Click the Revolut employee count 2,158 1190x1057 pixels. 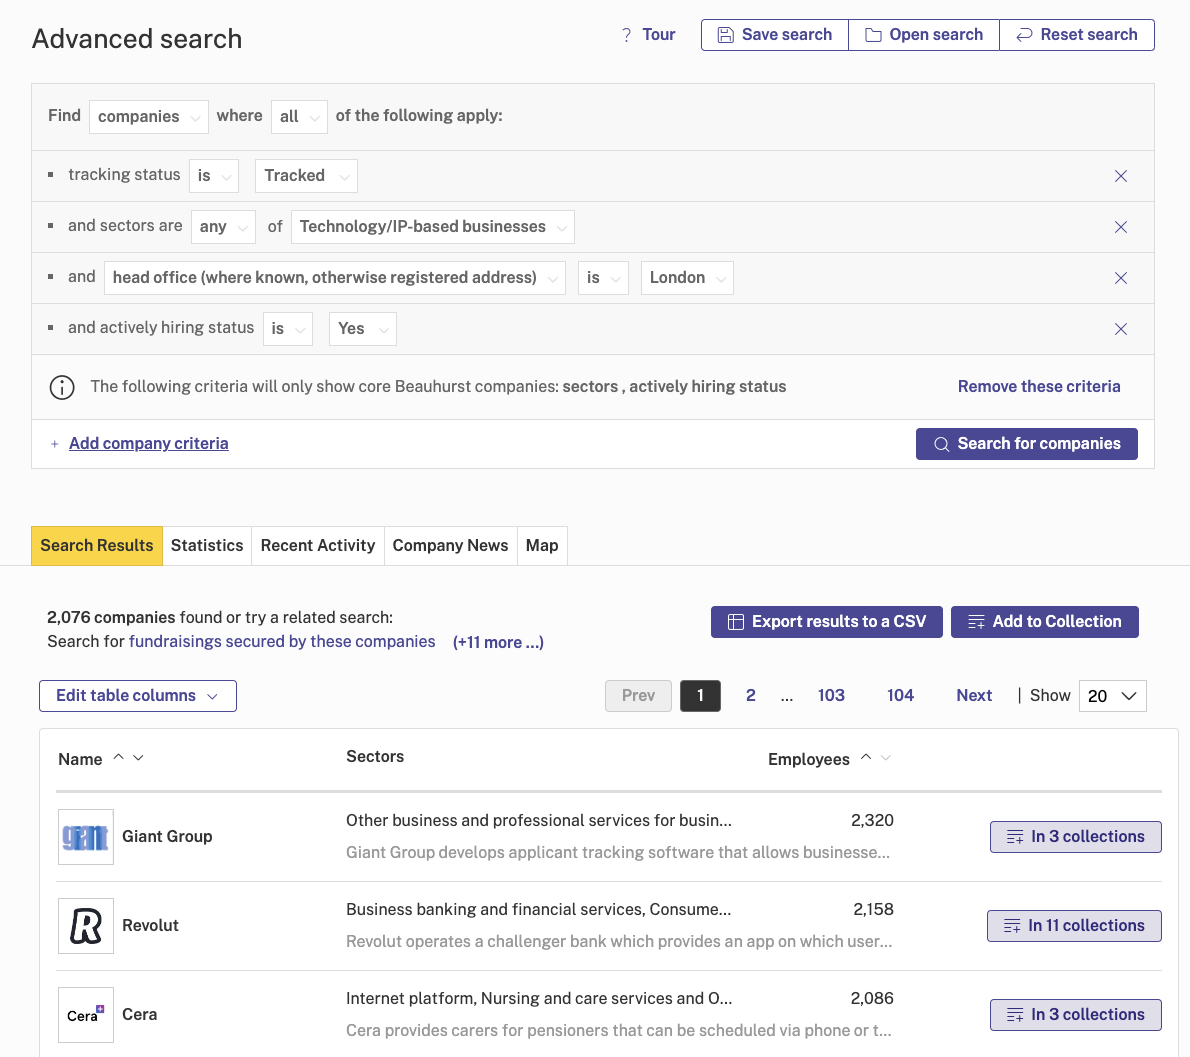(x=873, y=909)
